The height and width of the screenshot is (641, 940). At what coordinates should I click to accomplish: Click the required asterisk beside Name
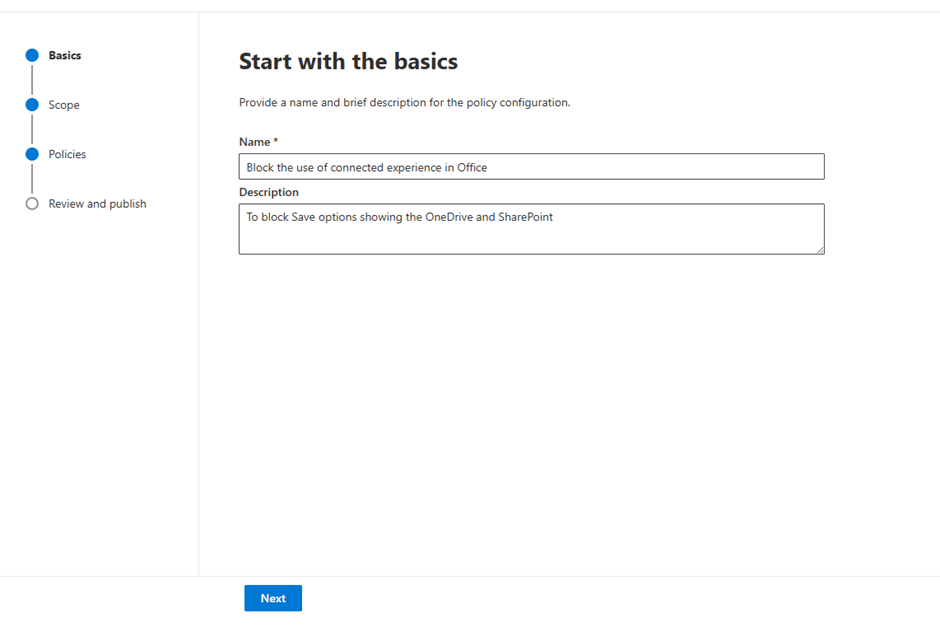[276, 142]
